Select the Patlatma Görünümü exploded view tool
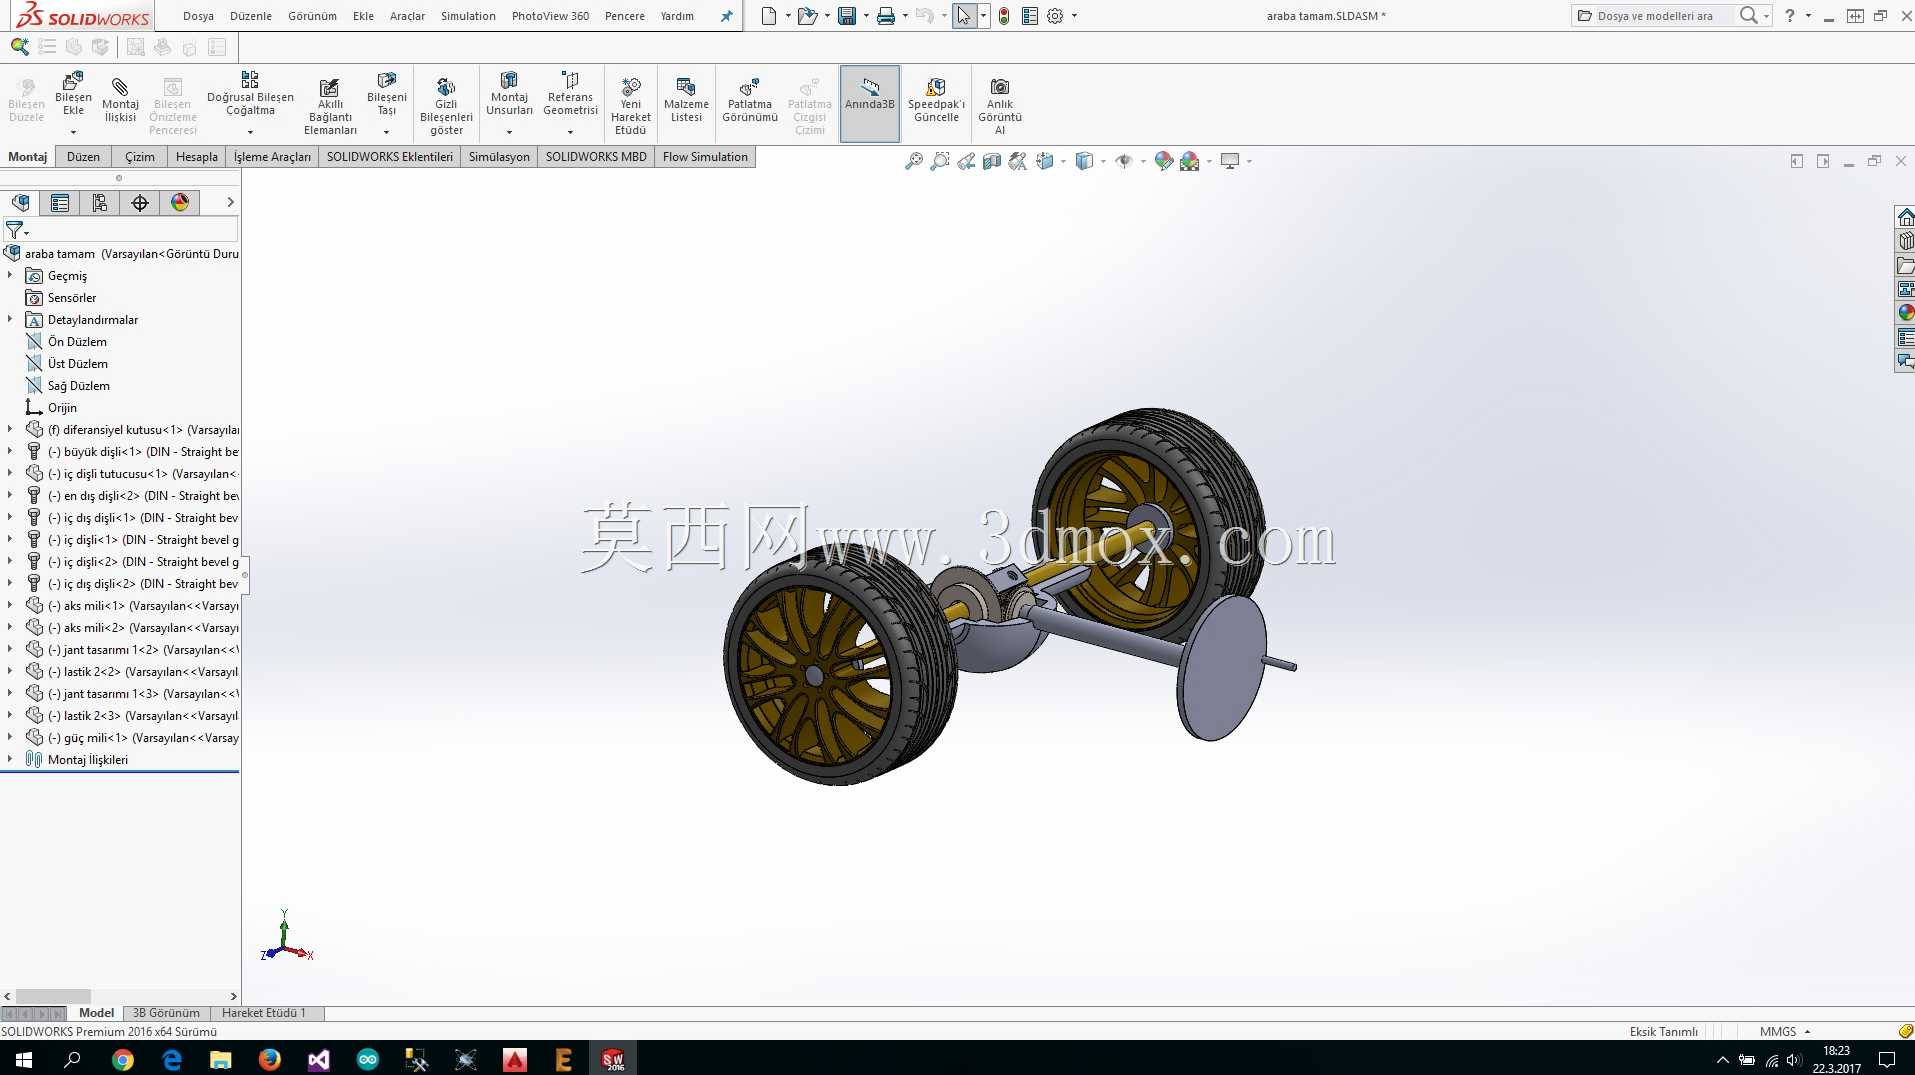Image resolution: width=1915 pixels, height=1075 pixels. [x=750, y=101]
